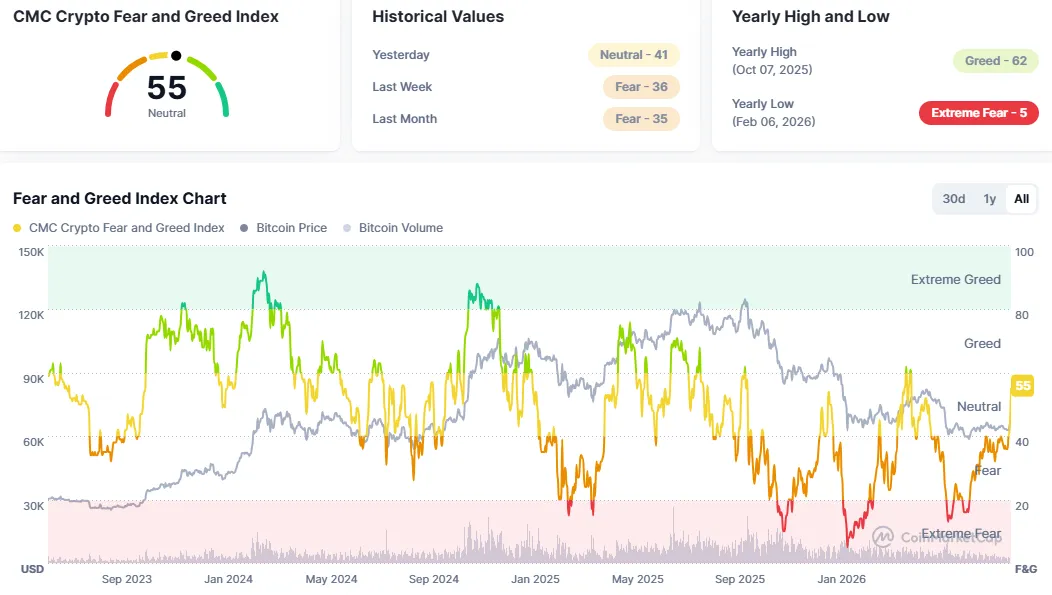Click the green segment of the gauge
The image size is (1052, 595).
click(223, 99)
